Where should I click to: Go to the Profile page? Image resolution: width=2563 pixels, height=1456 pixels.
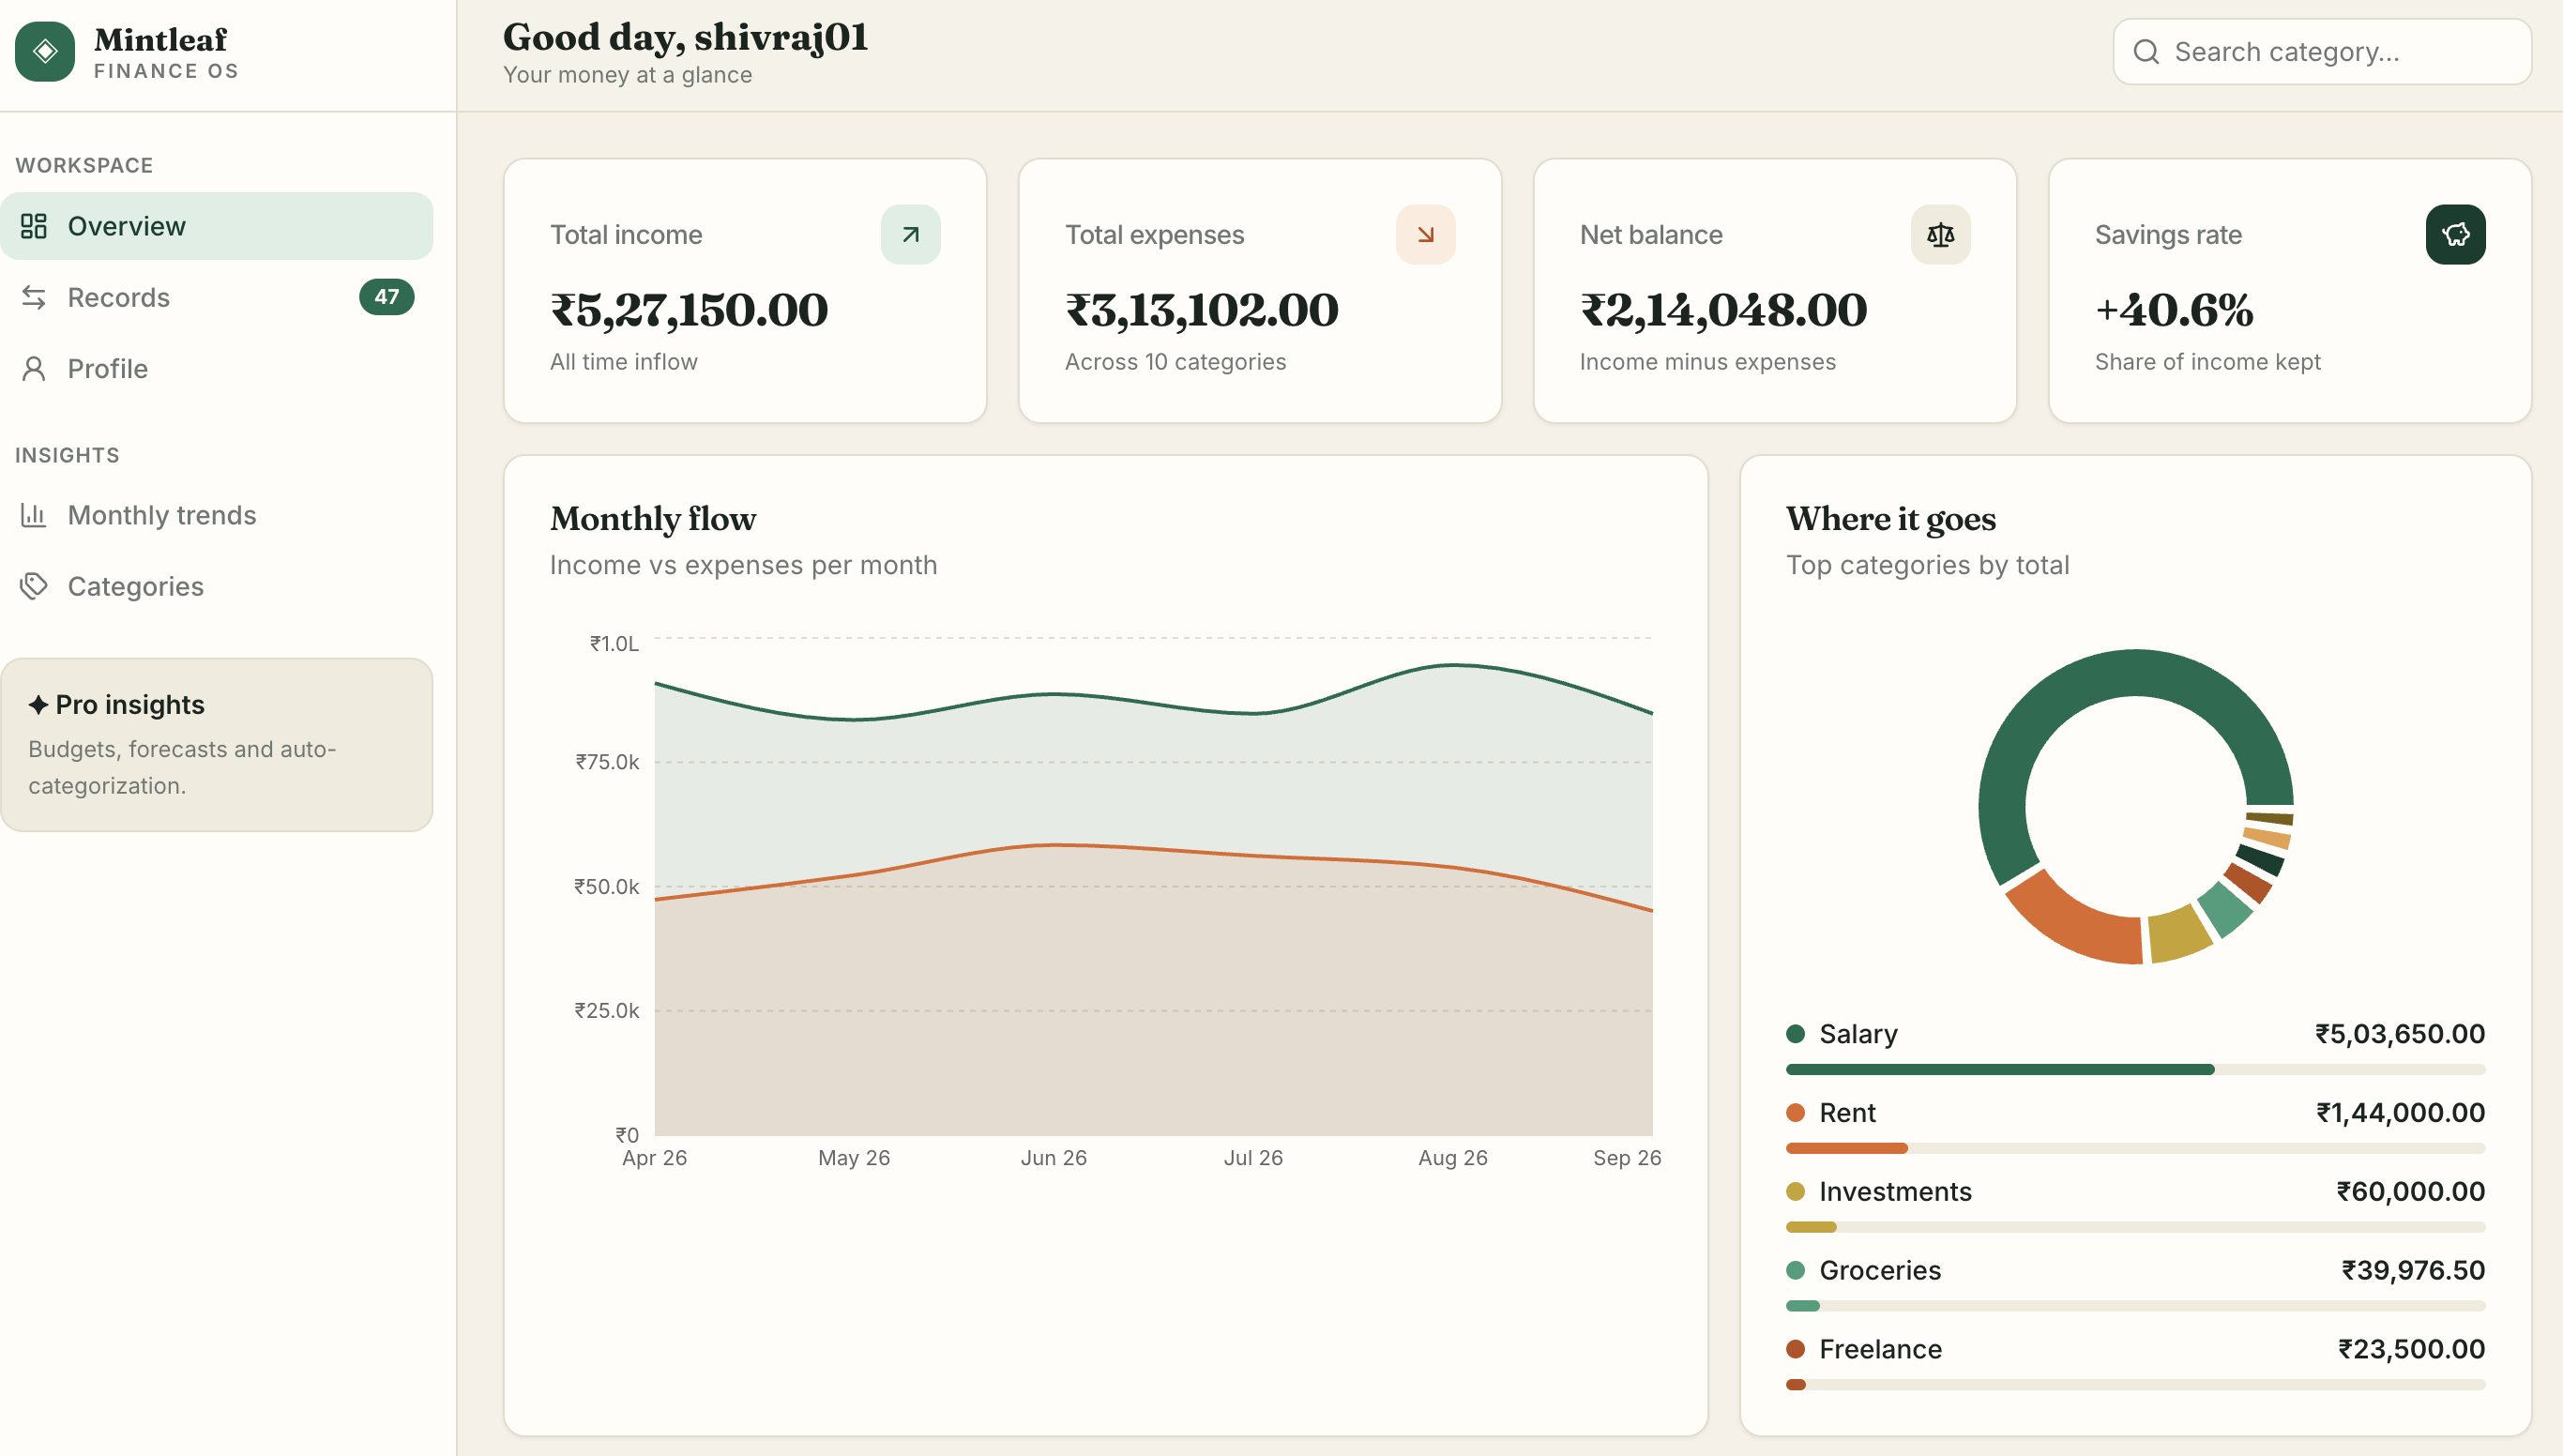click(217, 369)
